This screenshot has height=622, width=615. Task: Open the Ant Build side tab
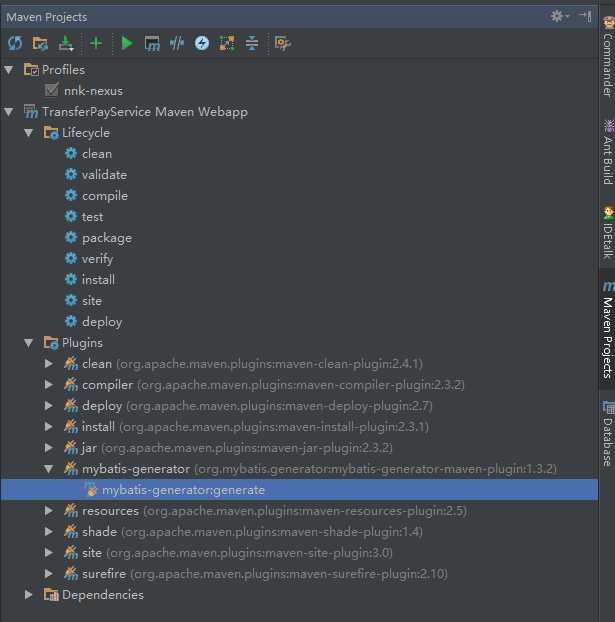click(x=608, y=152)
